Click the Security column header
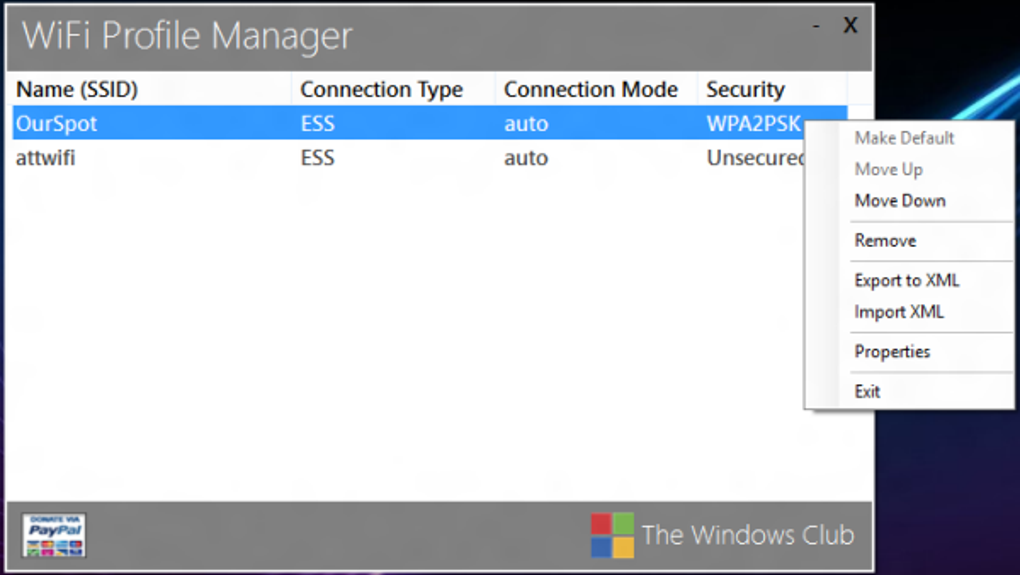1020x575 pixels. [745, 90]
